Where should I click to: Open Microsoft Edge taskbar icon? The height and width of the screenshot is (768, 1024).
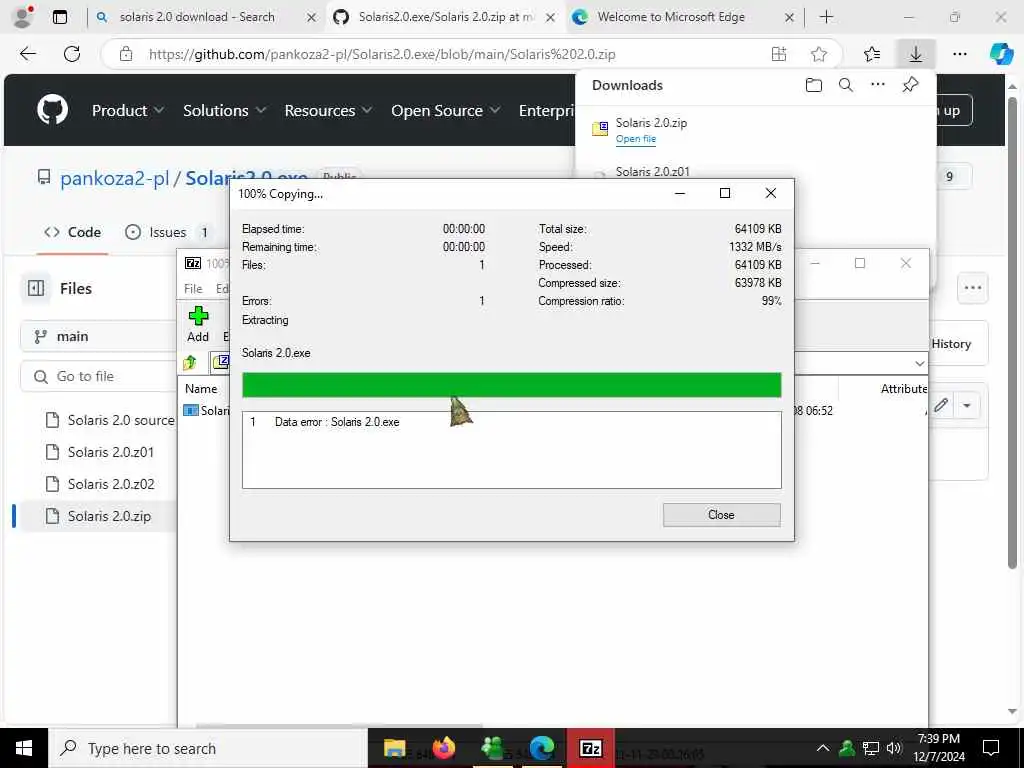[541, 748]
